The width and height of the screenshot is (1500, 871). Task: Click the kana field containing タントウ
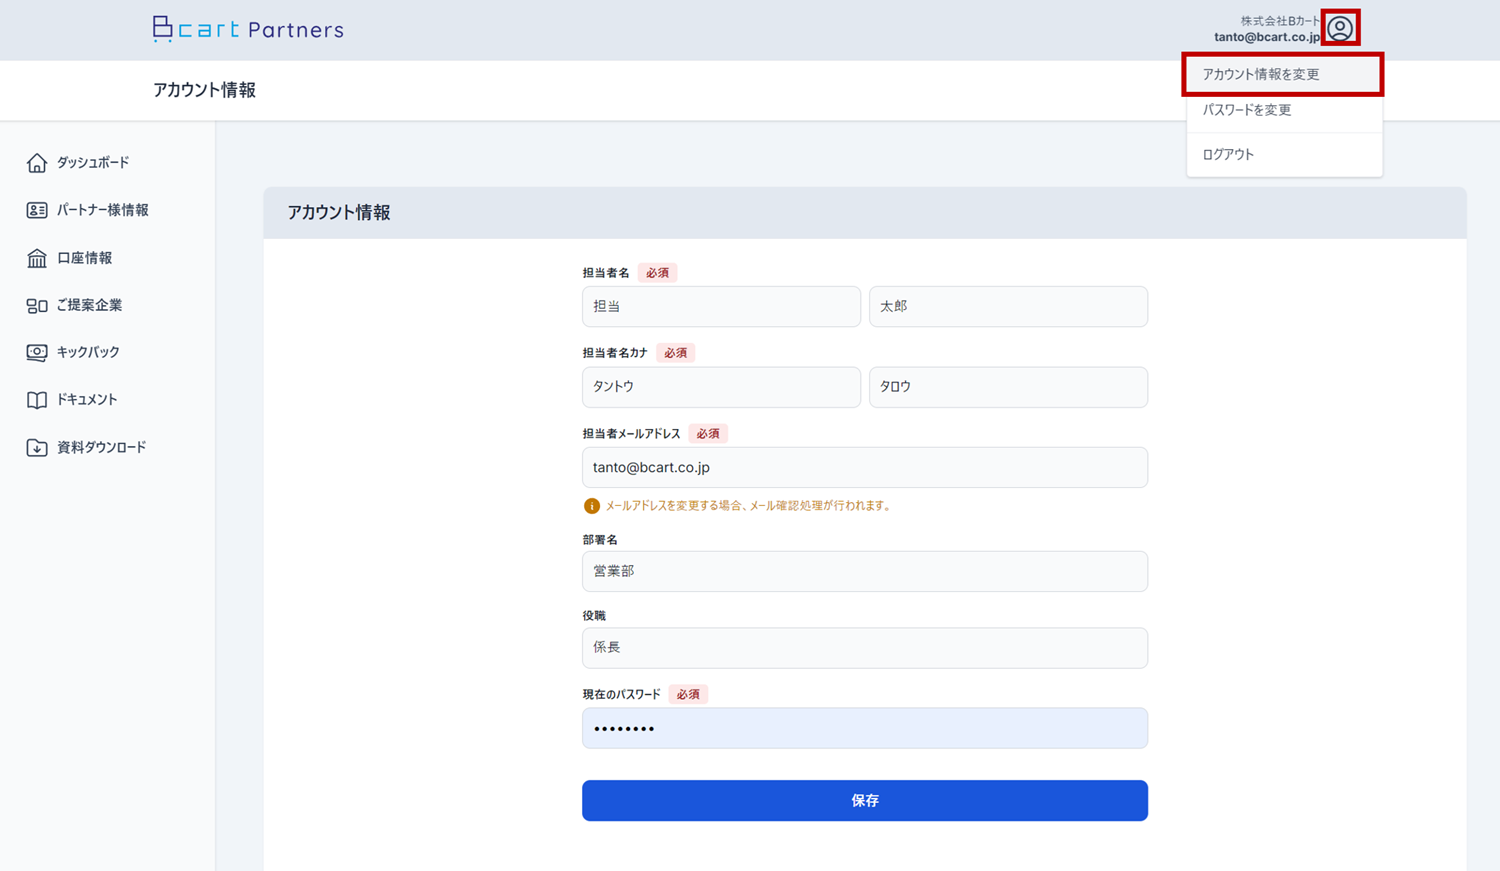tap(721, 387)
